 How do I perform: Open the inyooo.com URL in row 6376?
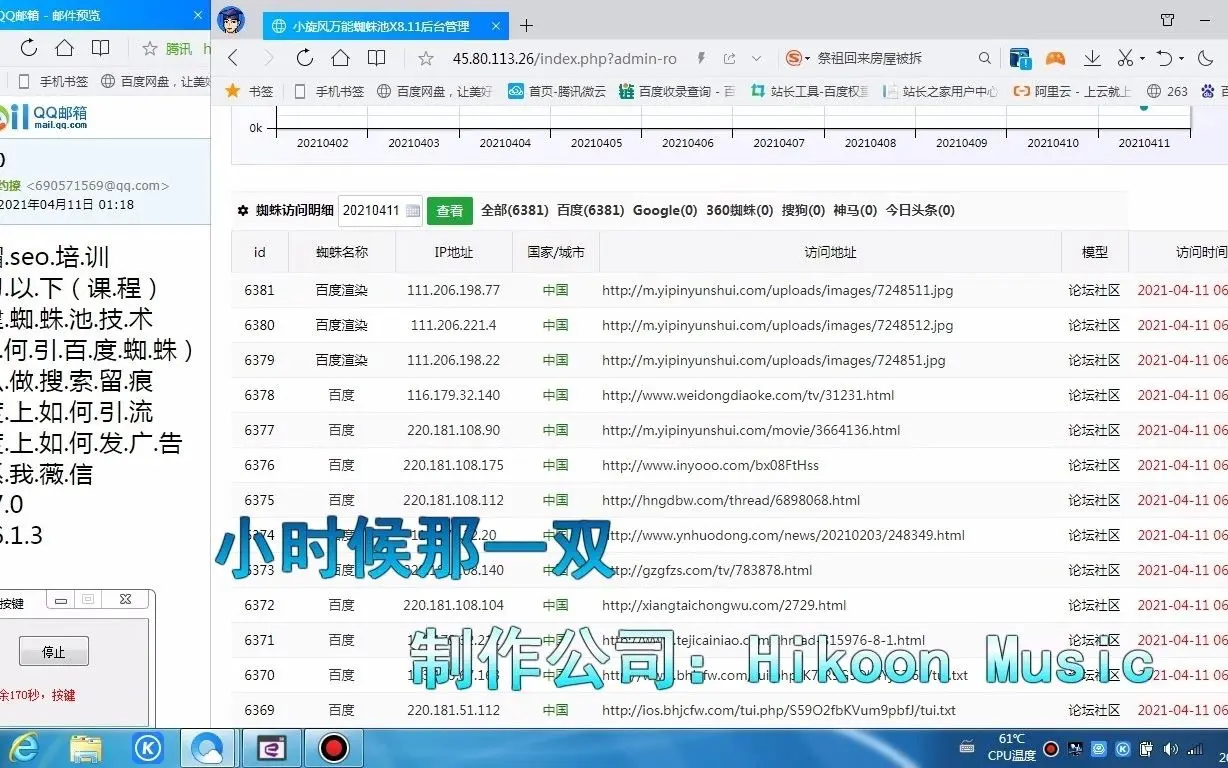pos(710,466)
